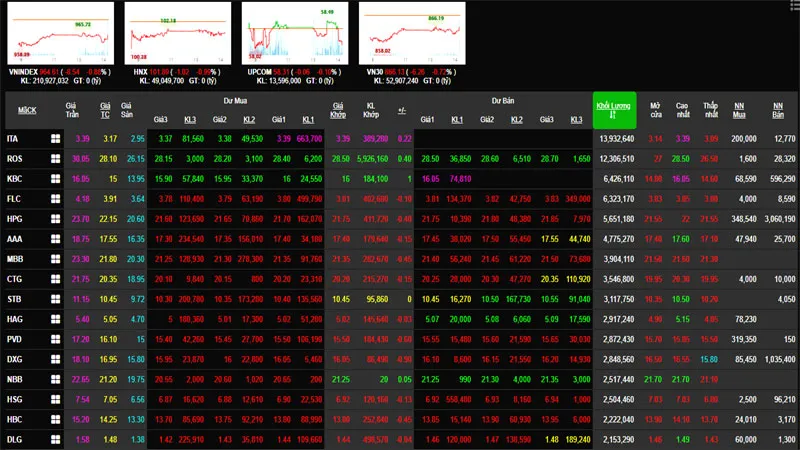Select ROS stock symbol
800x450 pixels.
[14, 159]
